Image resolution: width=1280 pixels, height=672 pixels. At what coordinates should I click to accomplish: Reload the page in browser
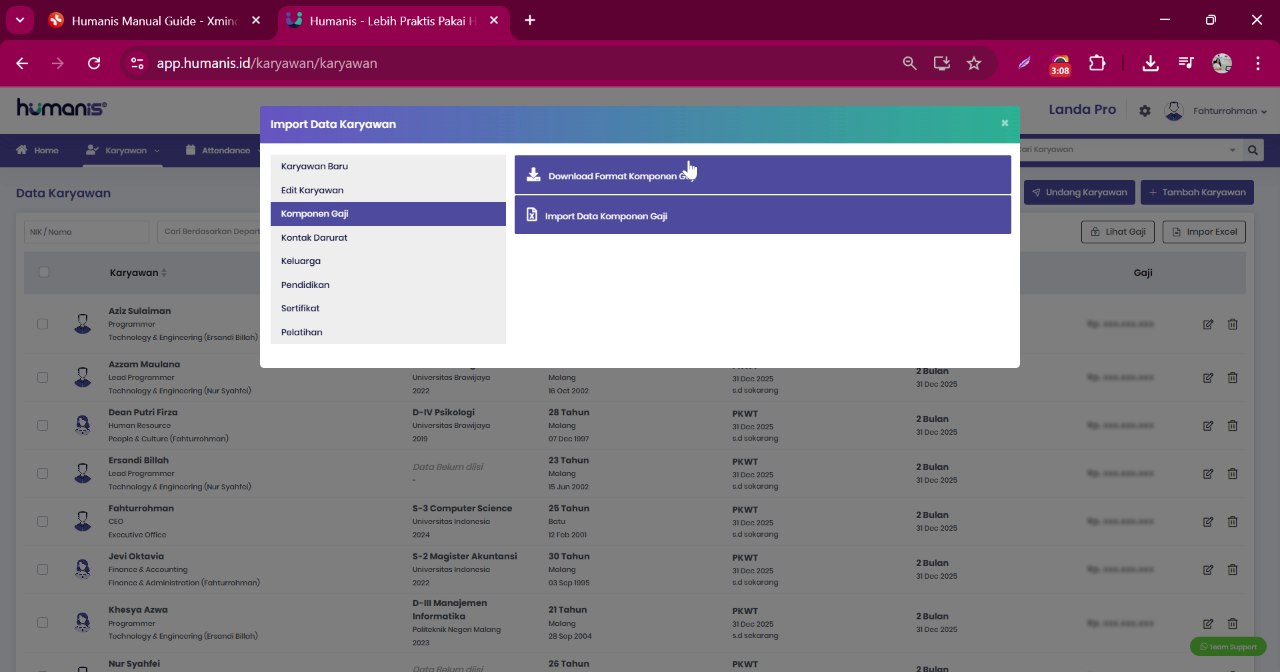point(94,63)
